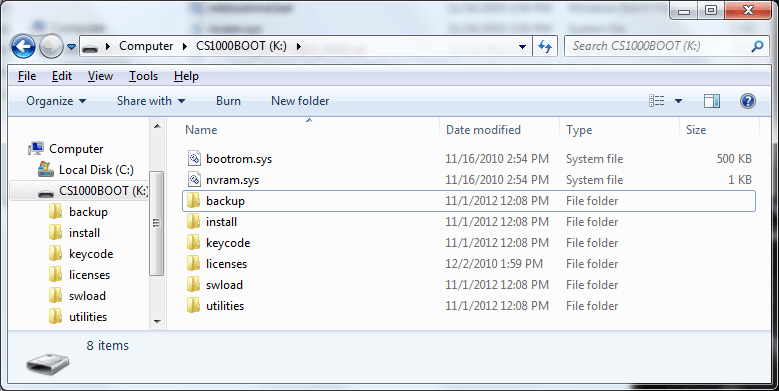This screenshot has width=779, height=391.
Task: Select keycode folder in navigation tree
Action: (x=91, y=254)
